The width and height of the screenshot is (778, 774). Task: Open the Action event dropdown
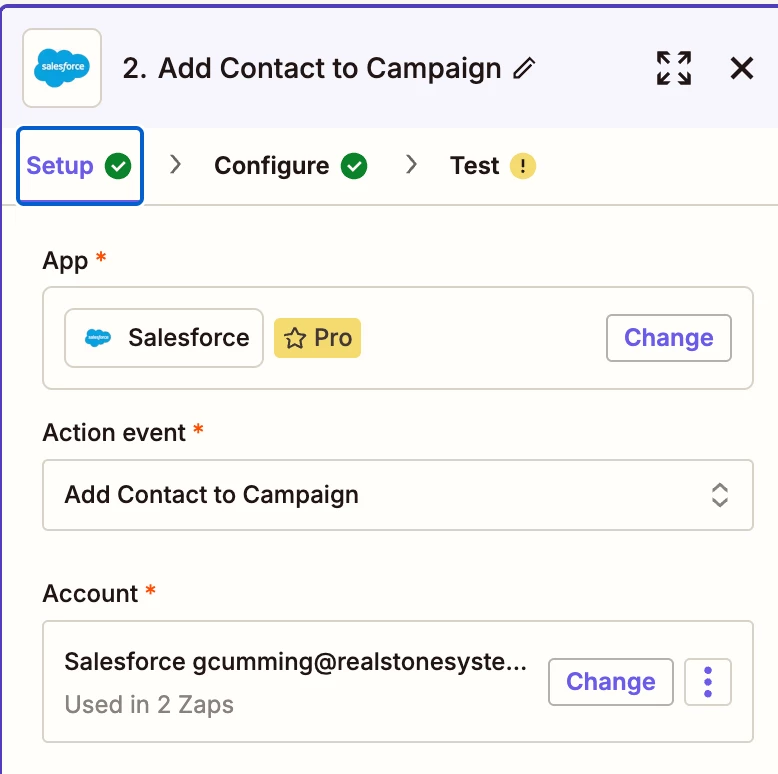[x=397, y=495]
